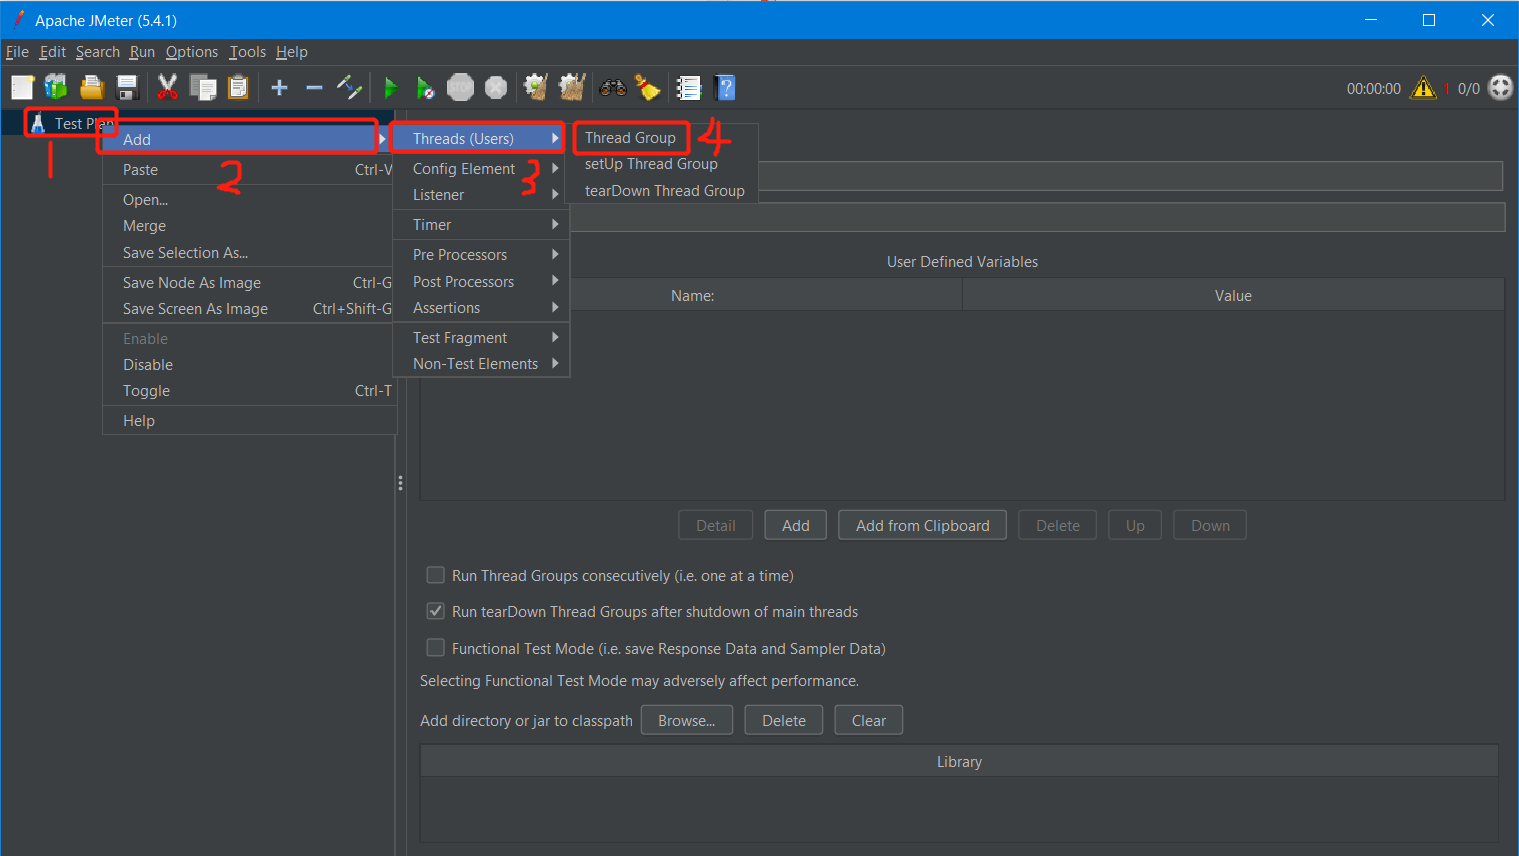
Task: Select Merge in context menu
Action: pyautogui.click(x=249, y=226)
